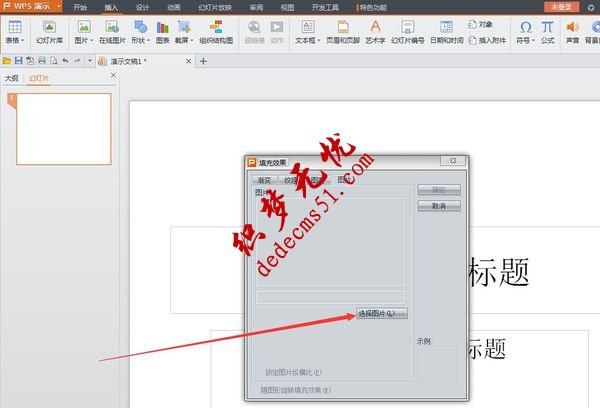Click 幻灯片编号 slide number icon
Screen dimensions: 600x408
408,27
